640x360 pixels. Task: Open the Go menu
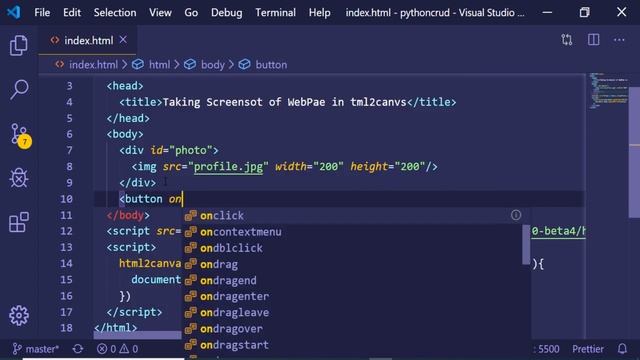(191, 13)
